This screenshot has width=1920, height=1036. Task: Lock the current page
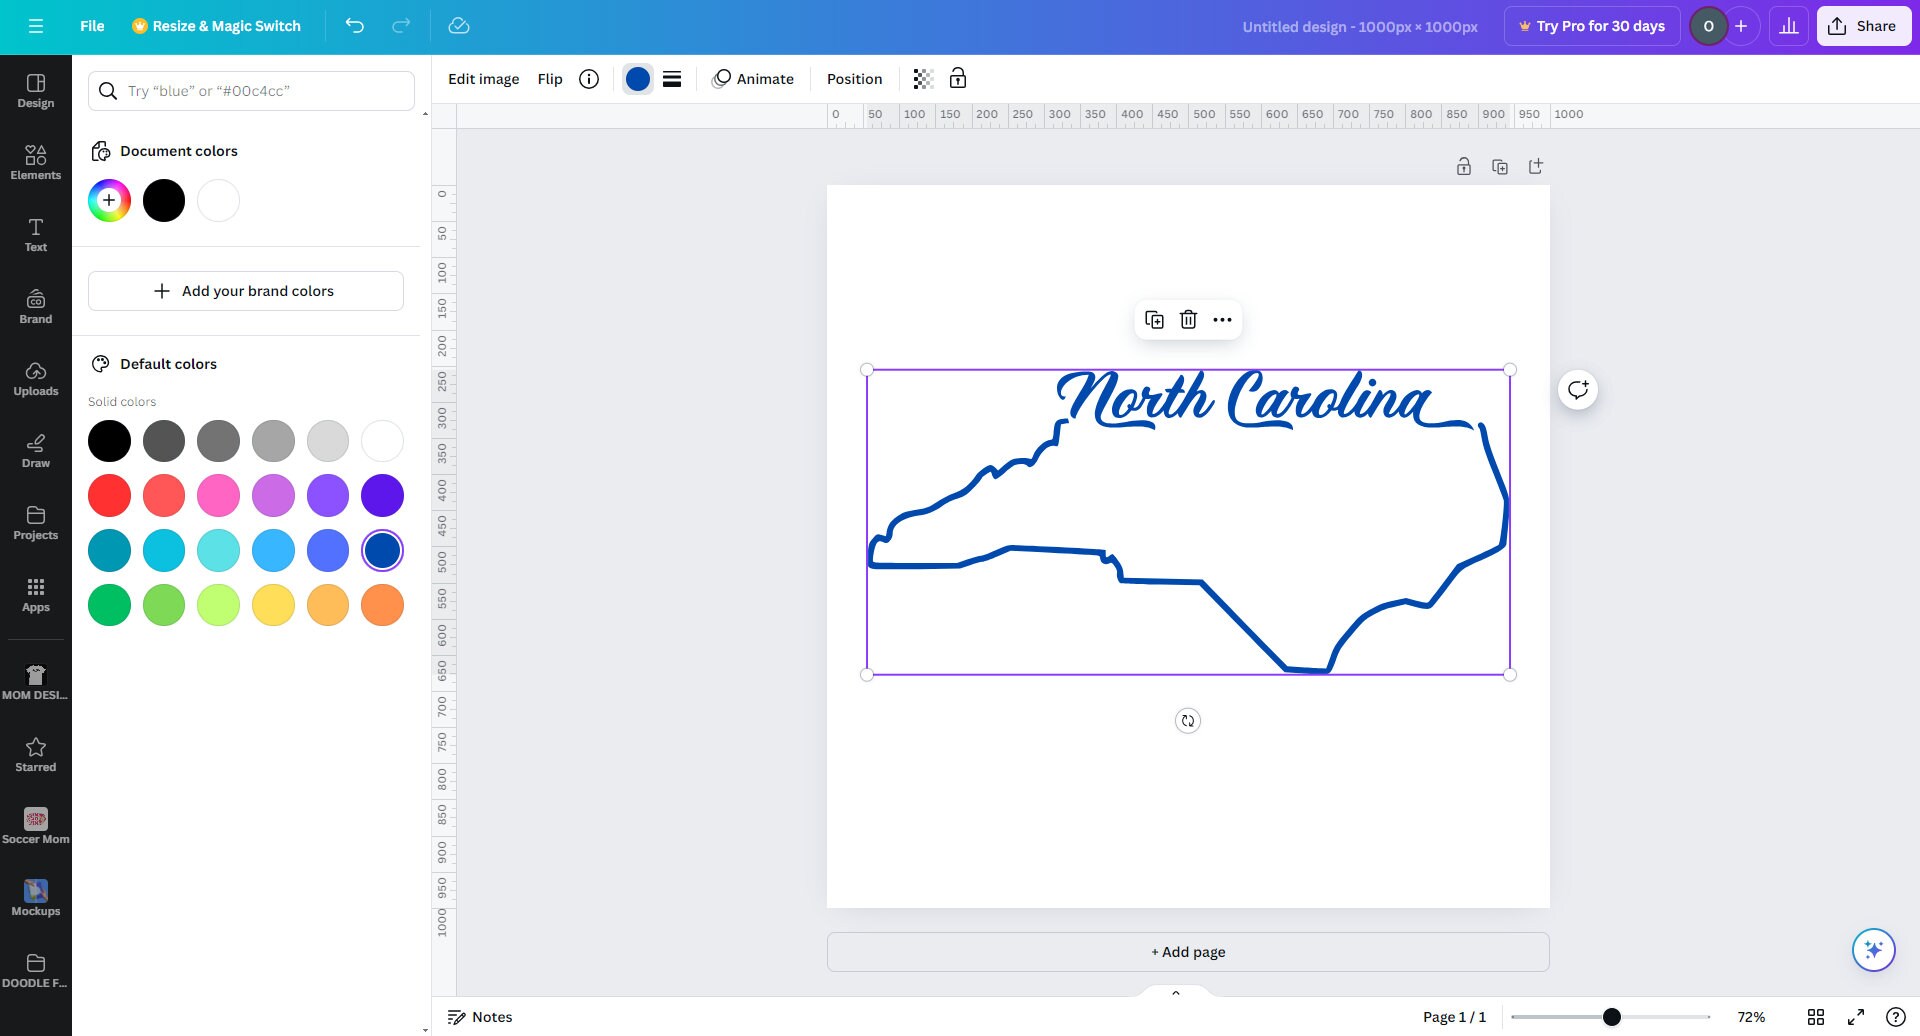pyautogui.click(x=1463, y=166)
